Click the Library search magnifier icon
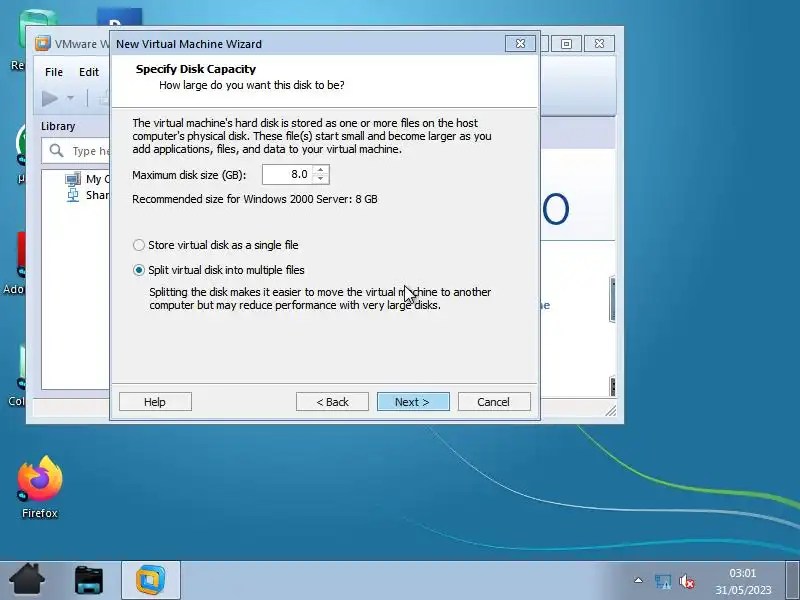 coord(56,151)
